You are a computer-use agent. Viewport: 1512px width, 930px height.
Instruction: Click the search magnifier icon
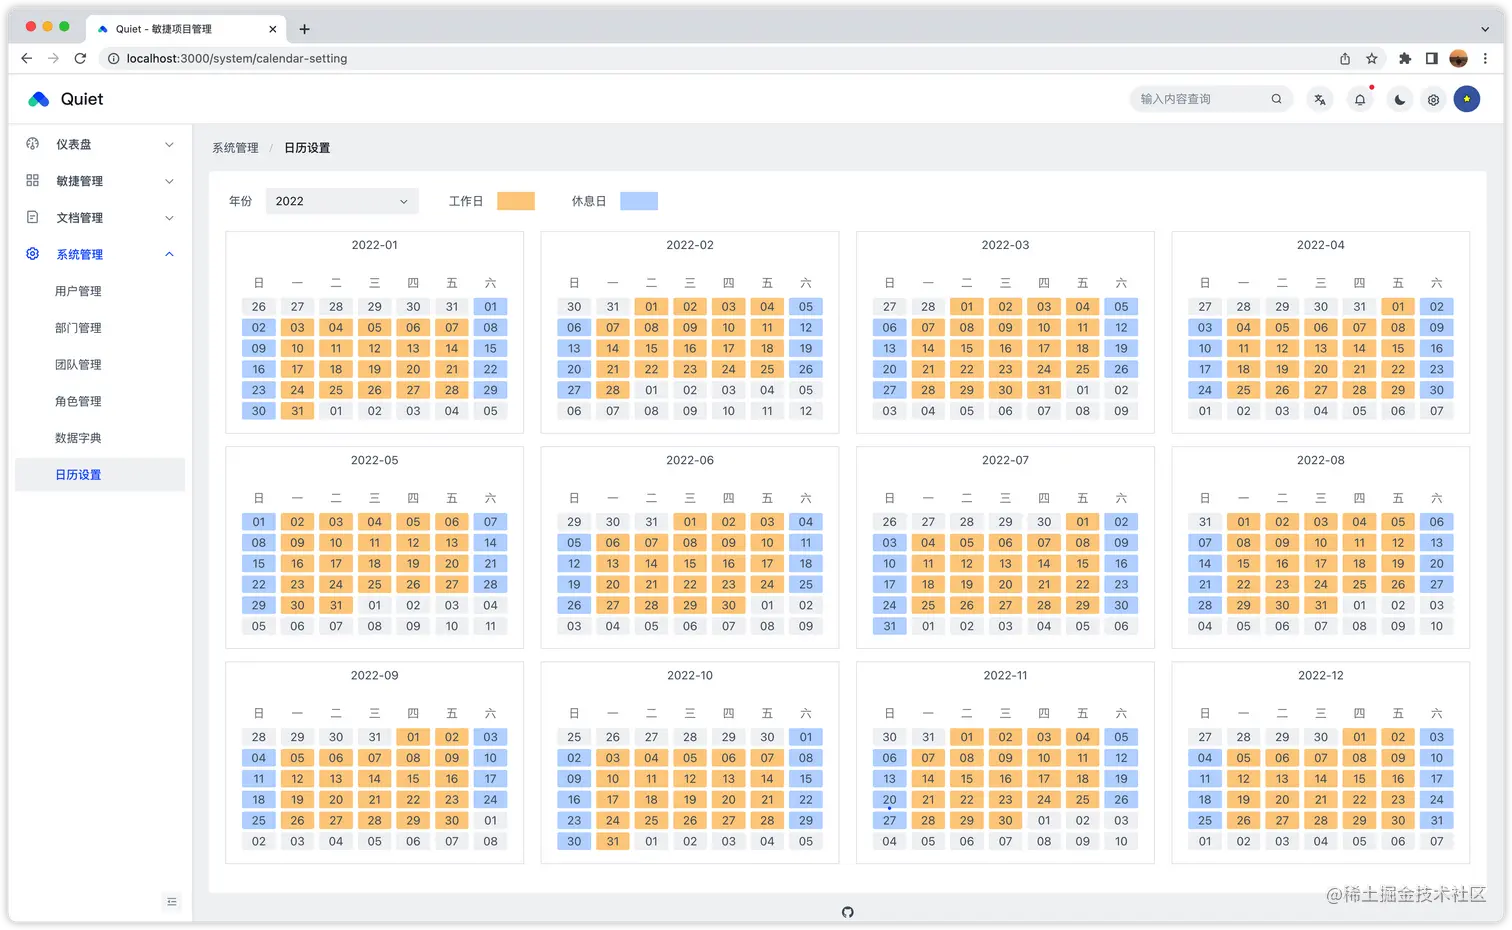click(1276, 99)
